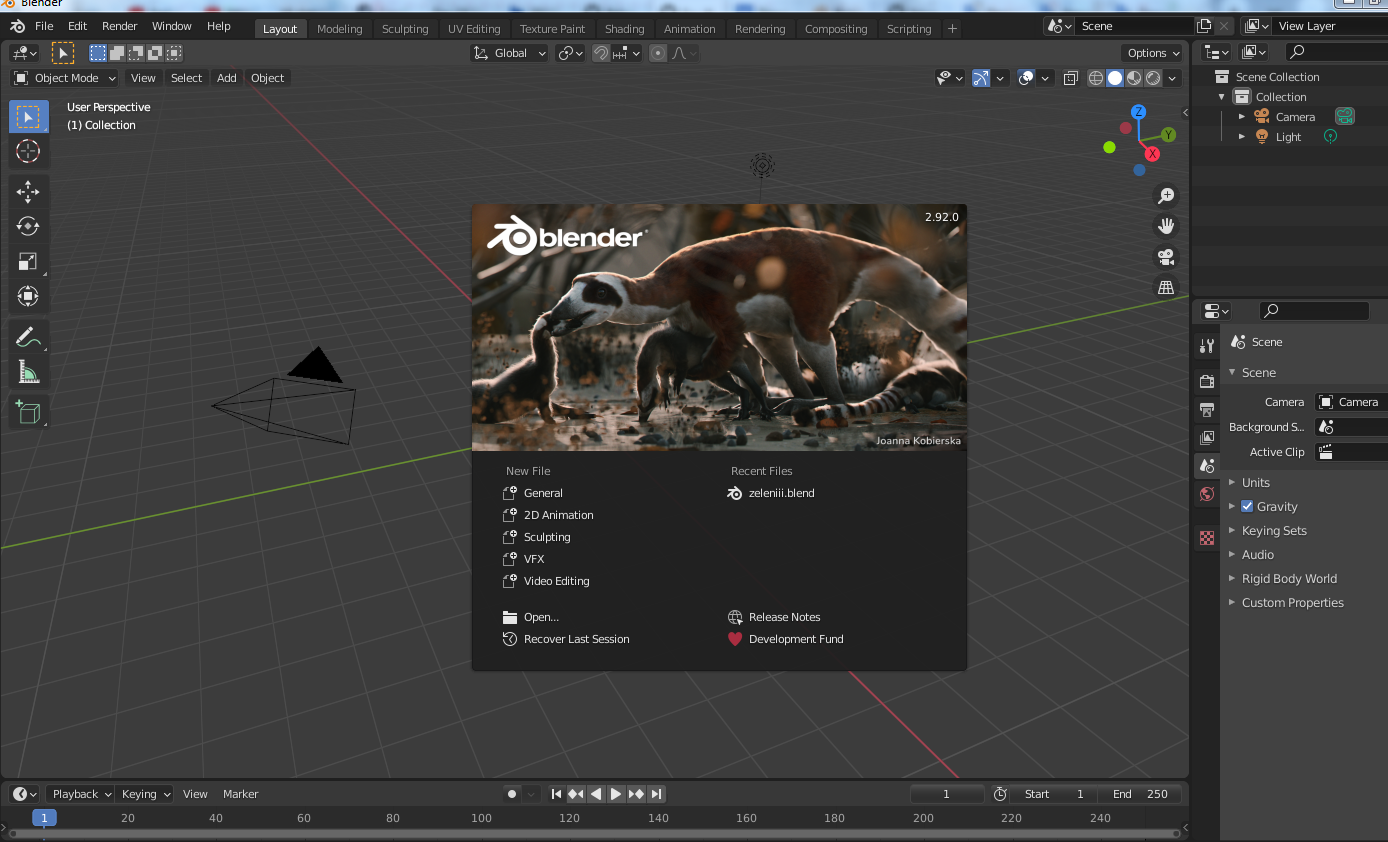Open the File menu
The image size is (1388, 842).
pos(44,26)
